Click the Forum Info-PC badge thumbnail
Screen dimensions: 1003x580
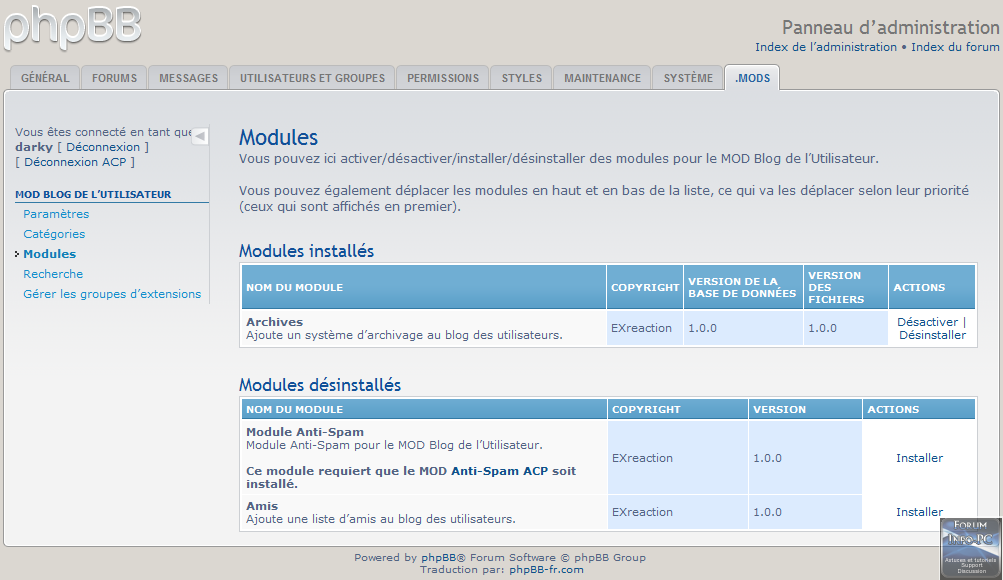[x=970, y=547]
